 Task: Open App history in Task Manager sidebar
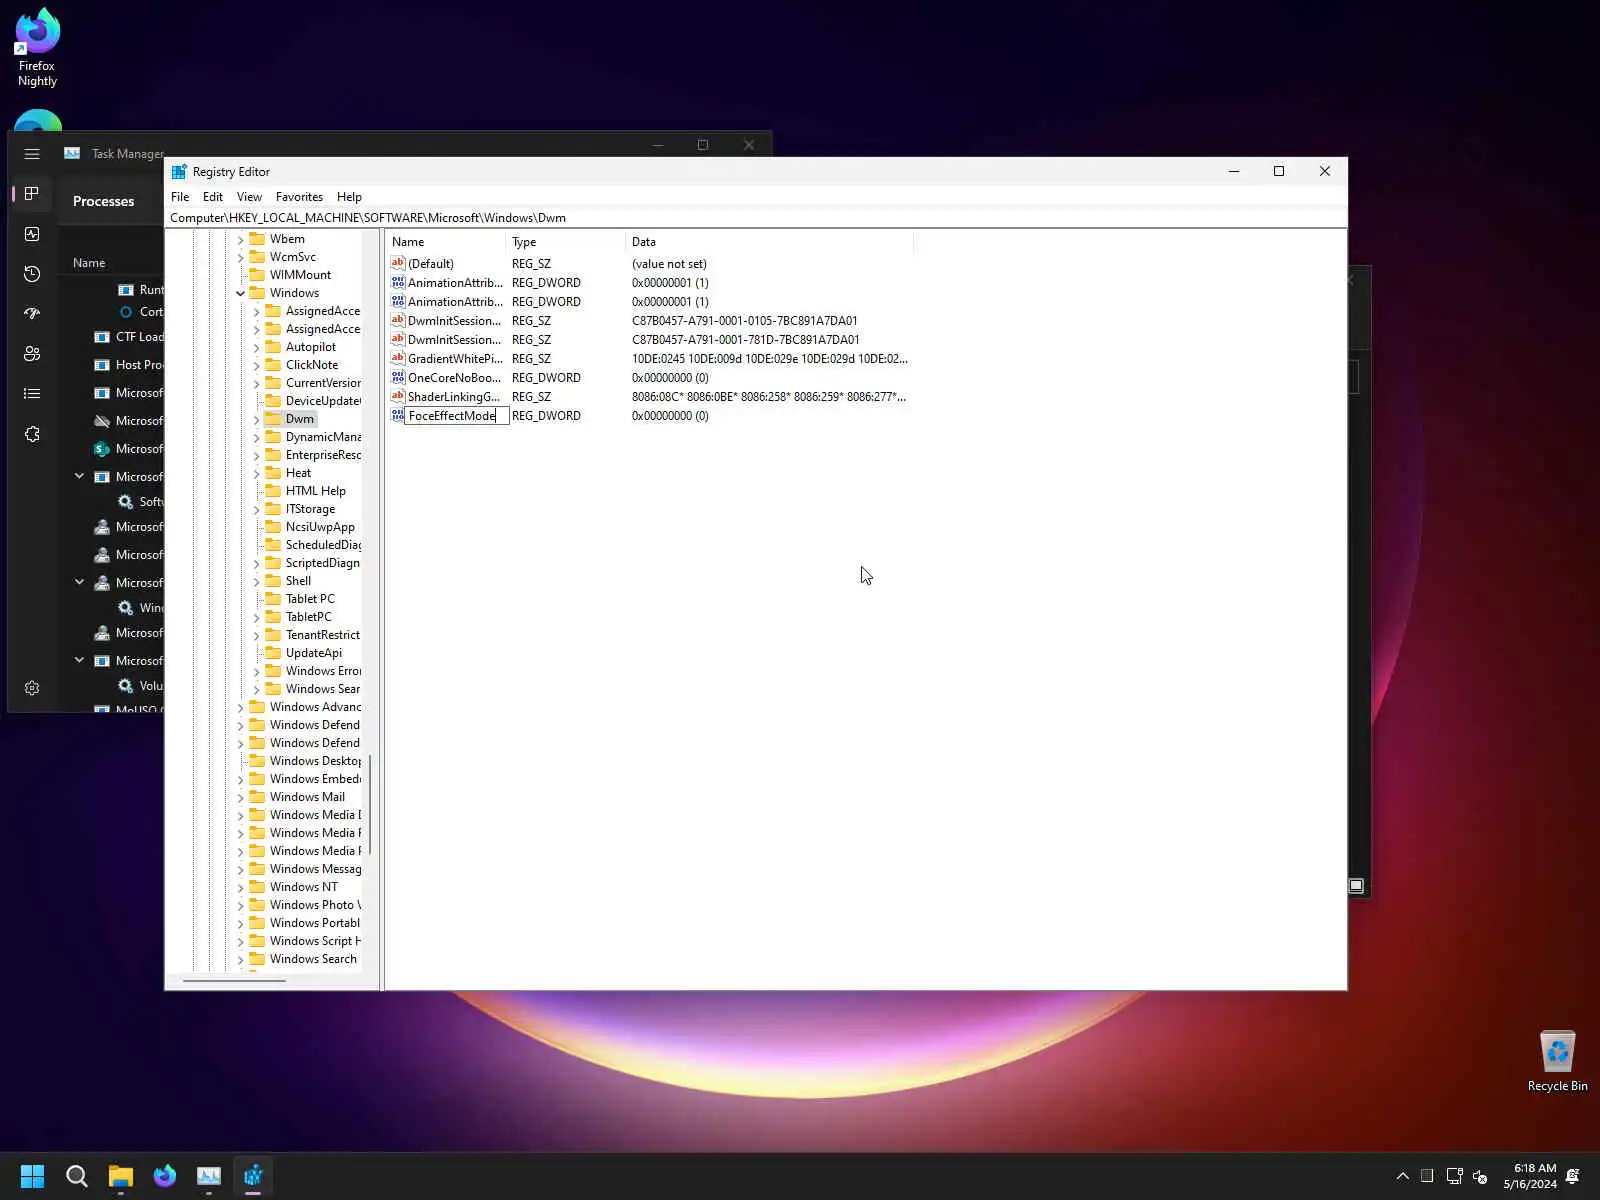point(32,274)
